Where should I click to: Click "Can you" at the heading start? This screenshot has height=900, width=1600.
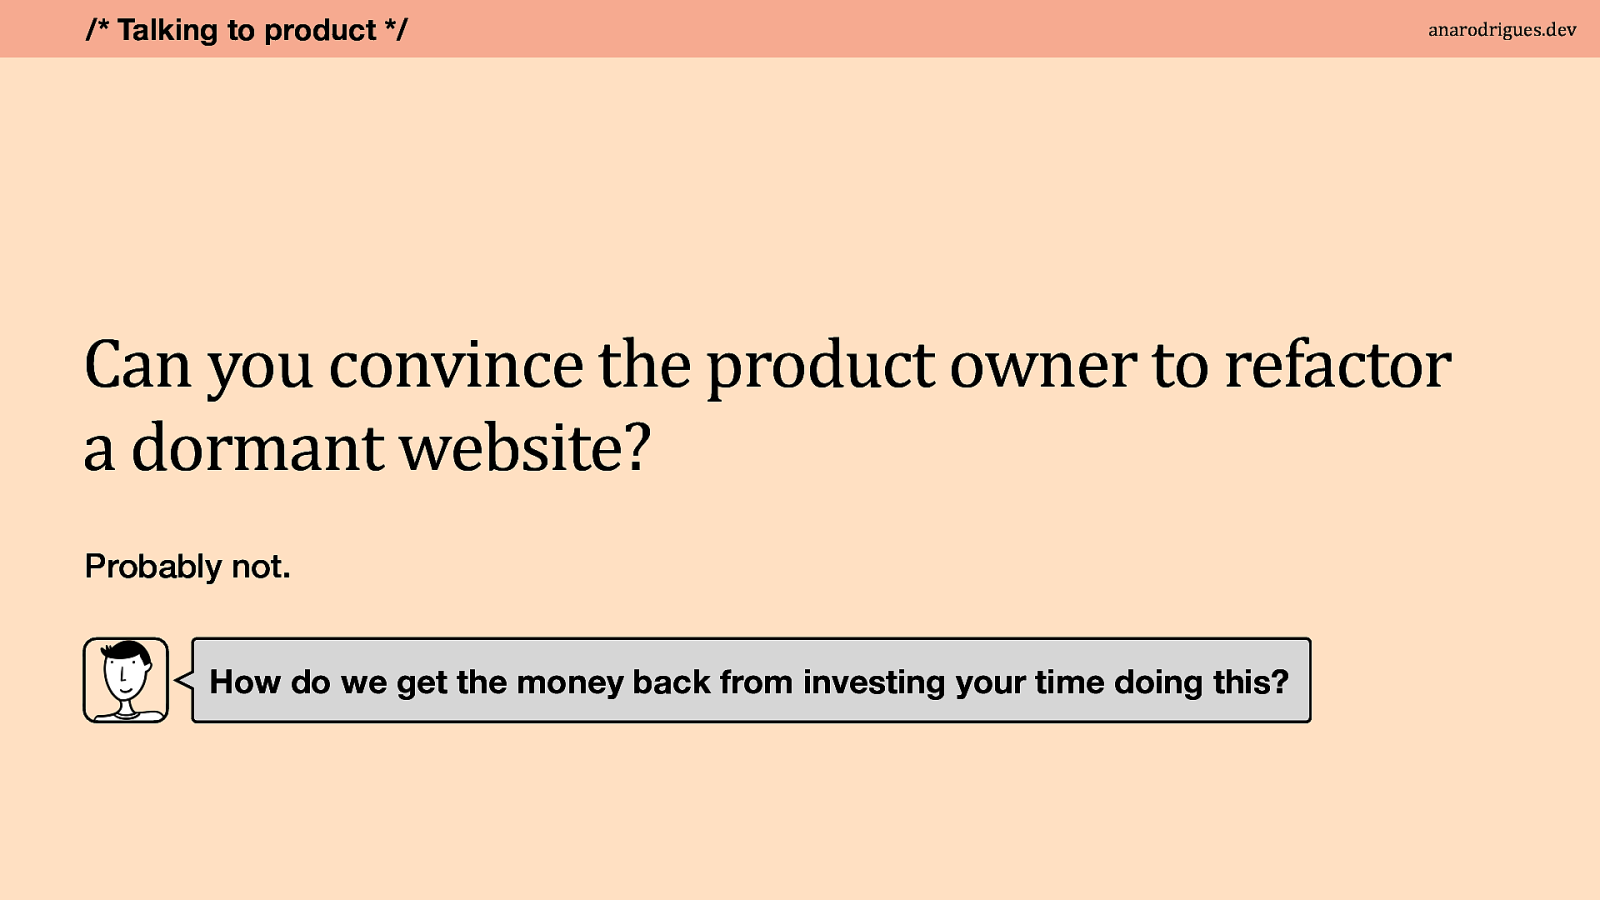coord(199,367)
